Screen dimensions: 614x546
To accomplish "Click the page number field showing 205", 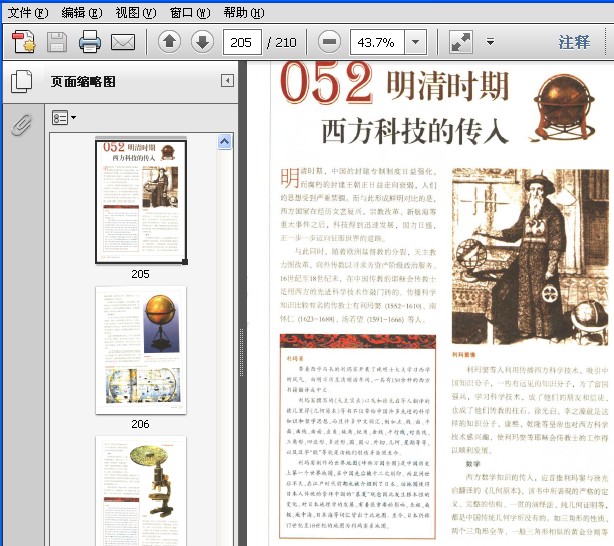I will click(x=242, y=42).
